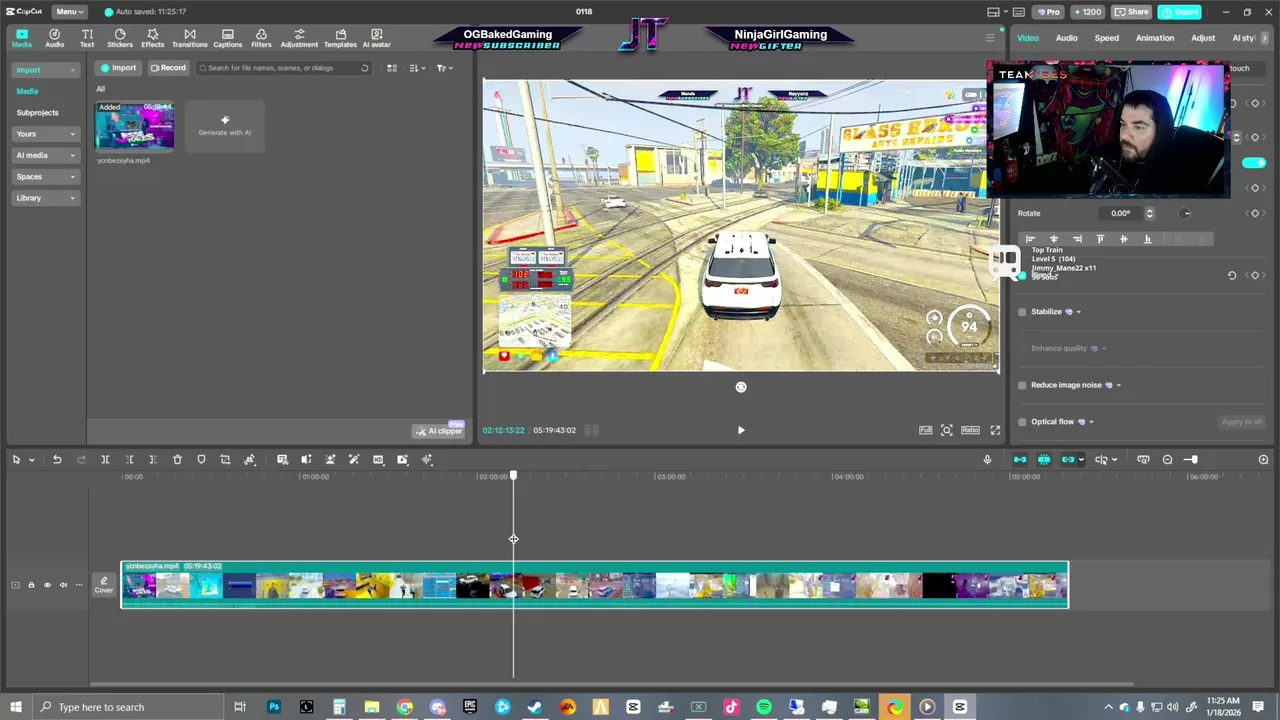Click the fullscreen preview icon
This screenshot has width=1280, height=720.
coord(995,430)
